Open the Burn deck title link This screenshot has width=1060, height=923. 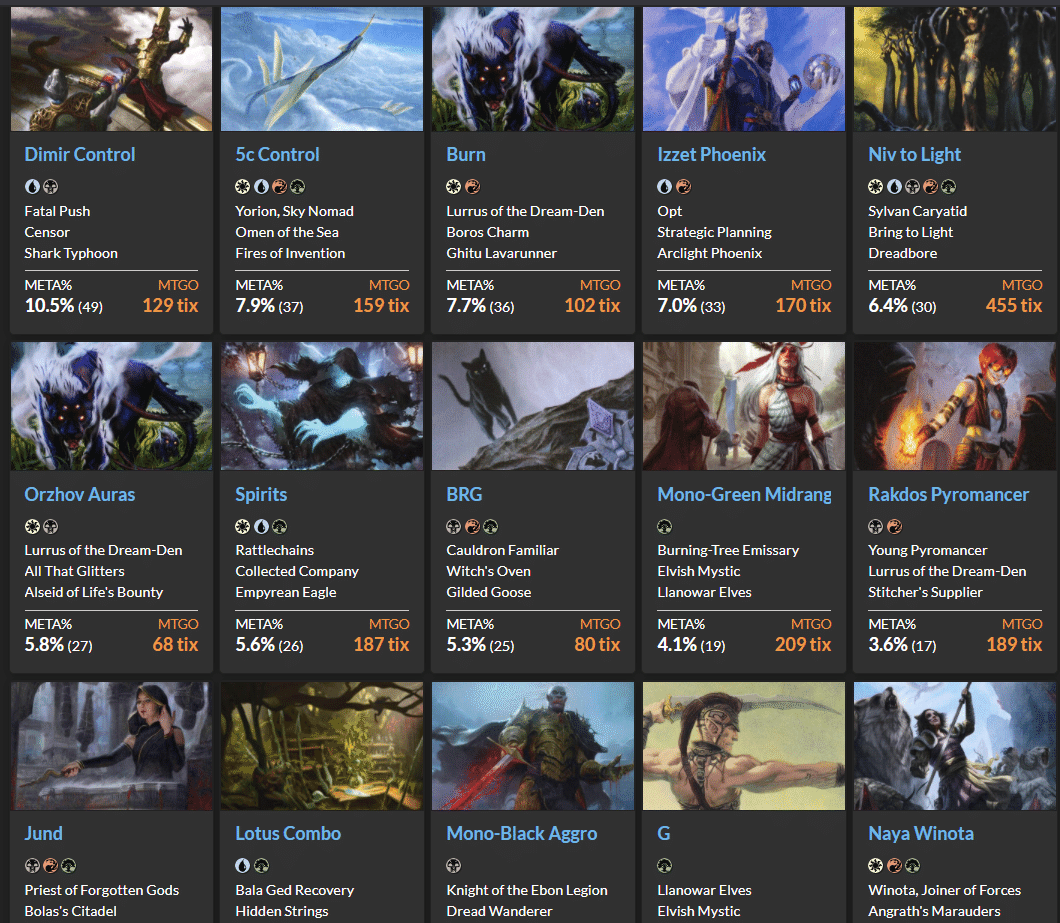pyautogui.click(x=466, y=154)
